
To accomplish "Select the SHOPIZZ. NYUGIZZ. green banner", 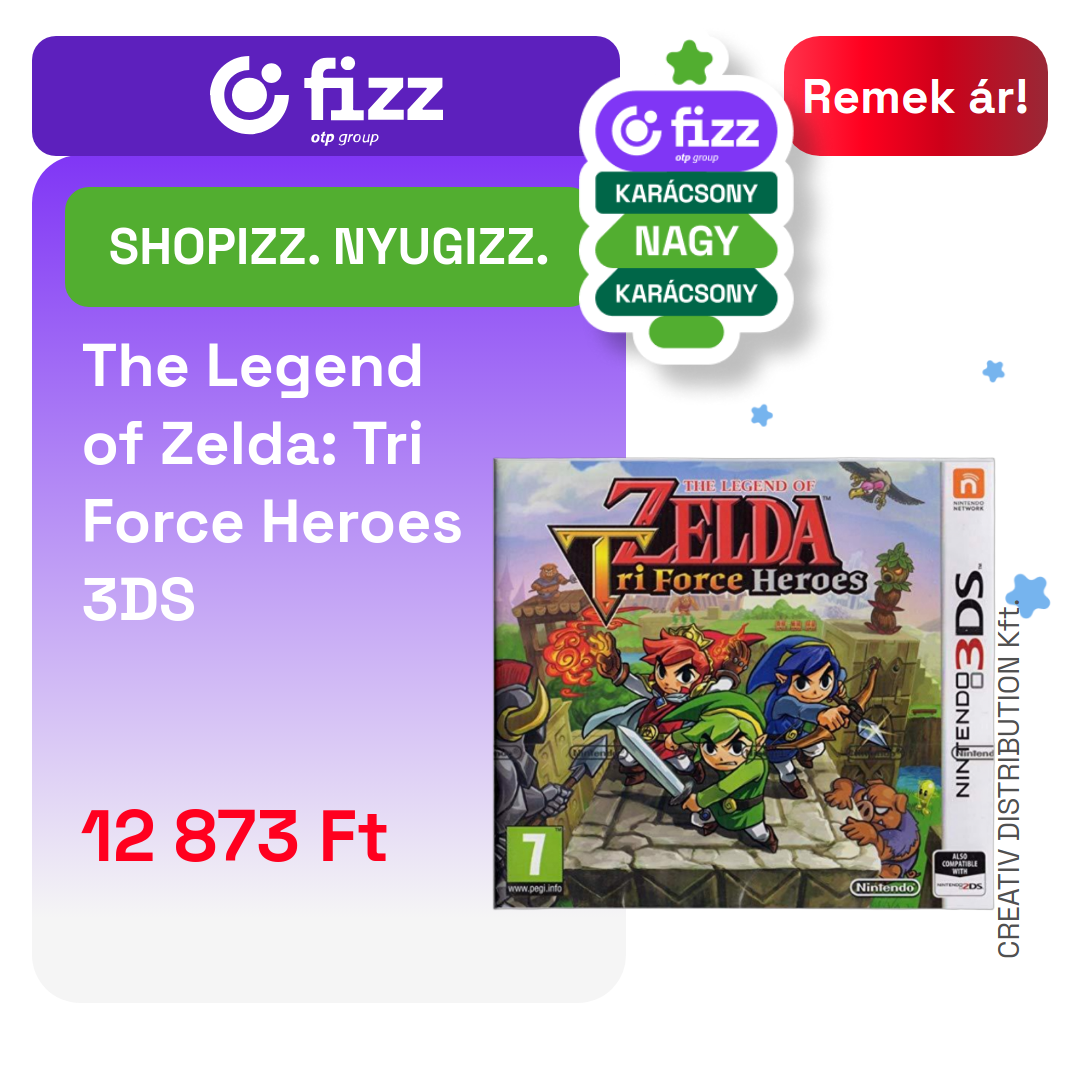I will 326,247.
